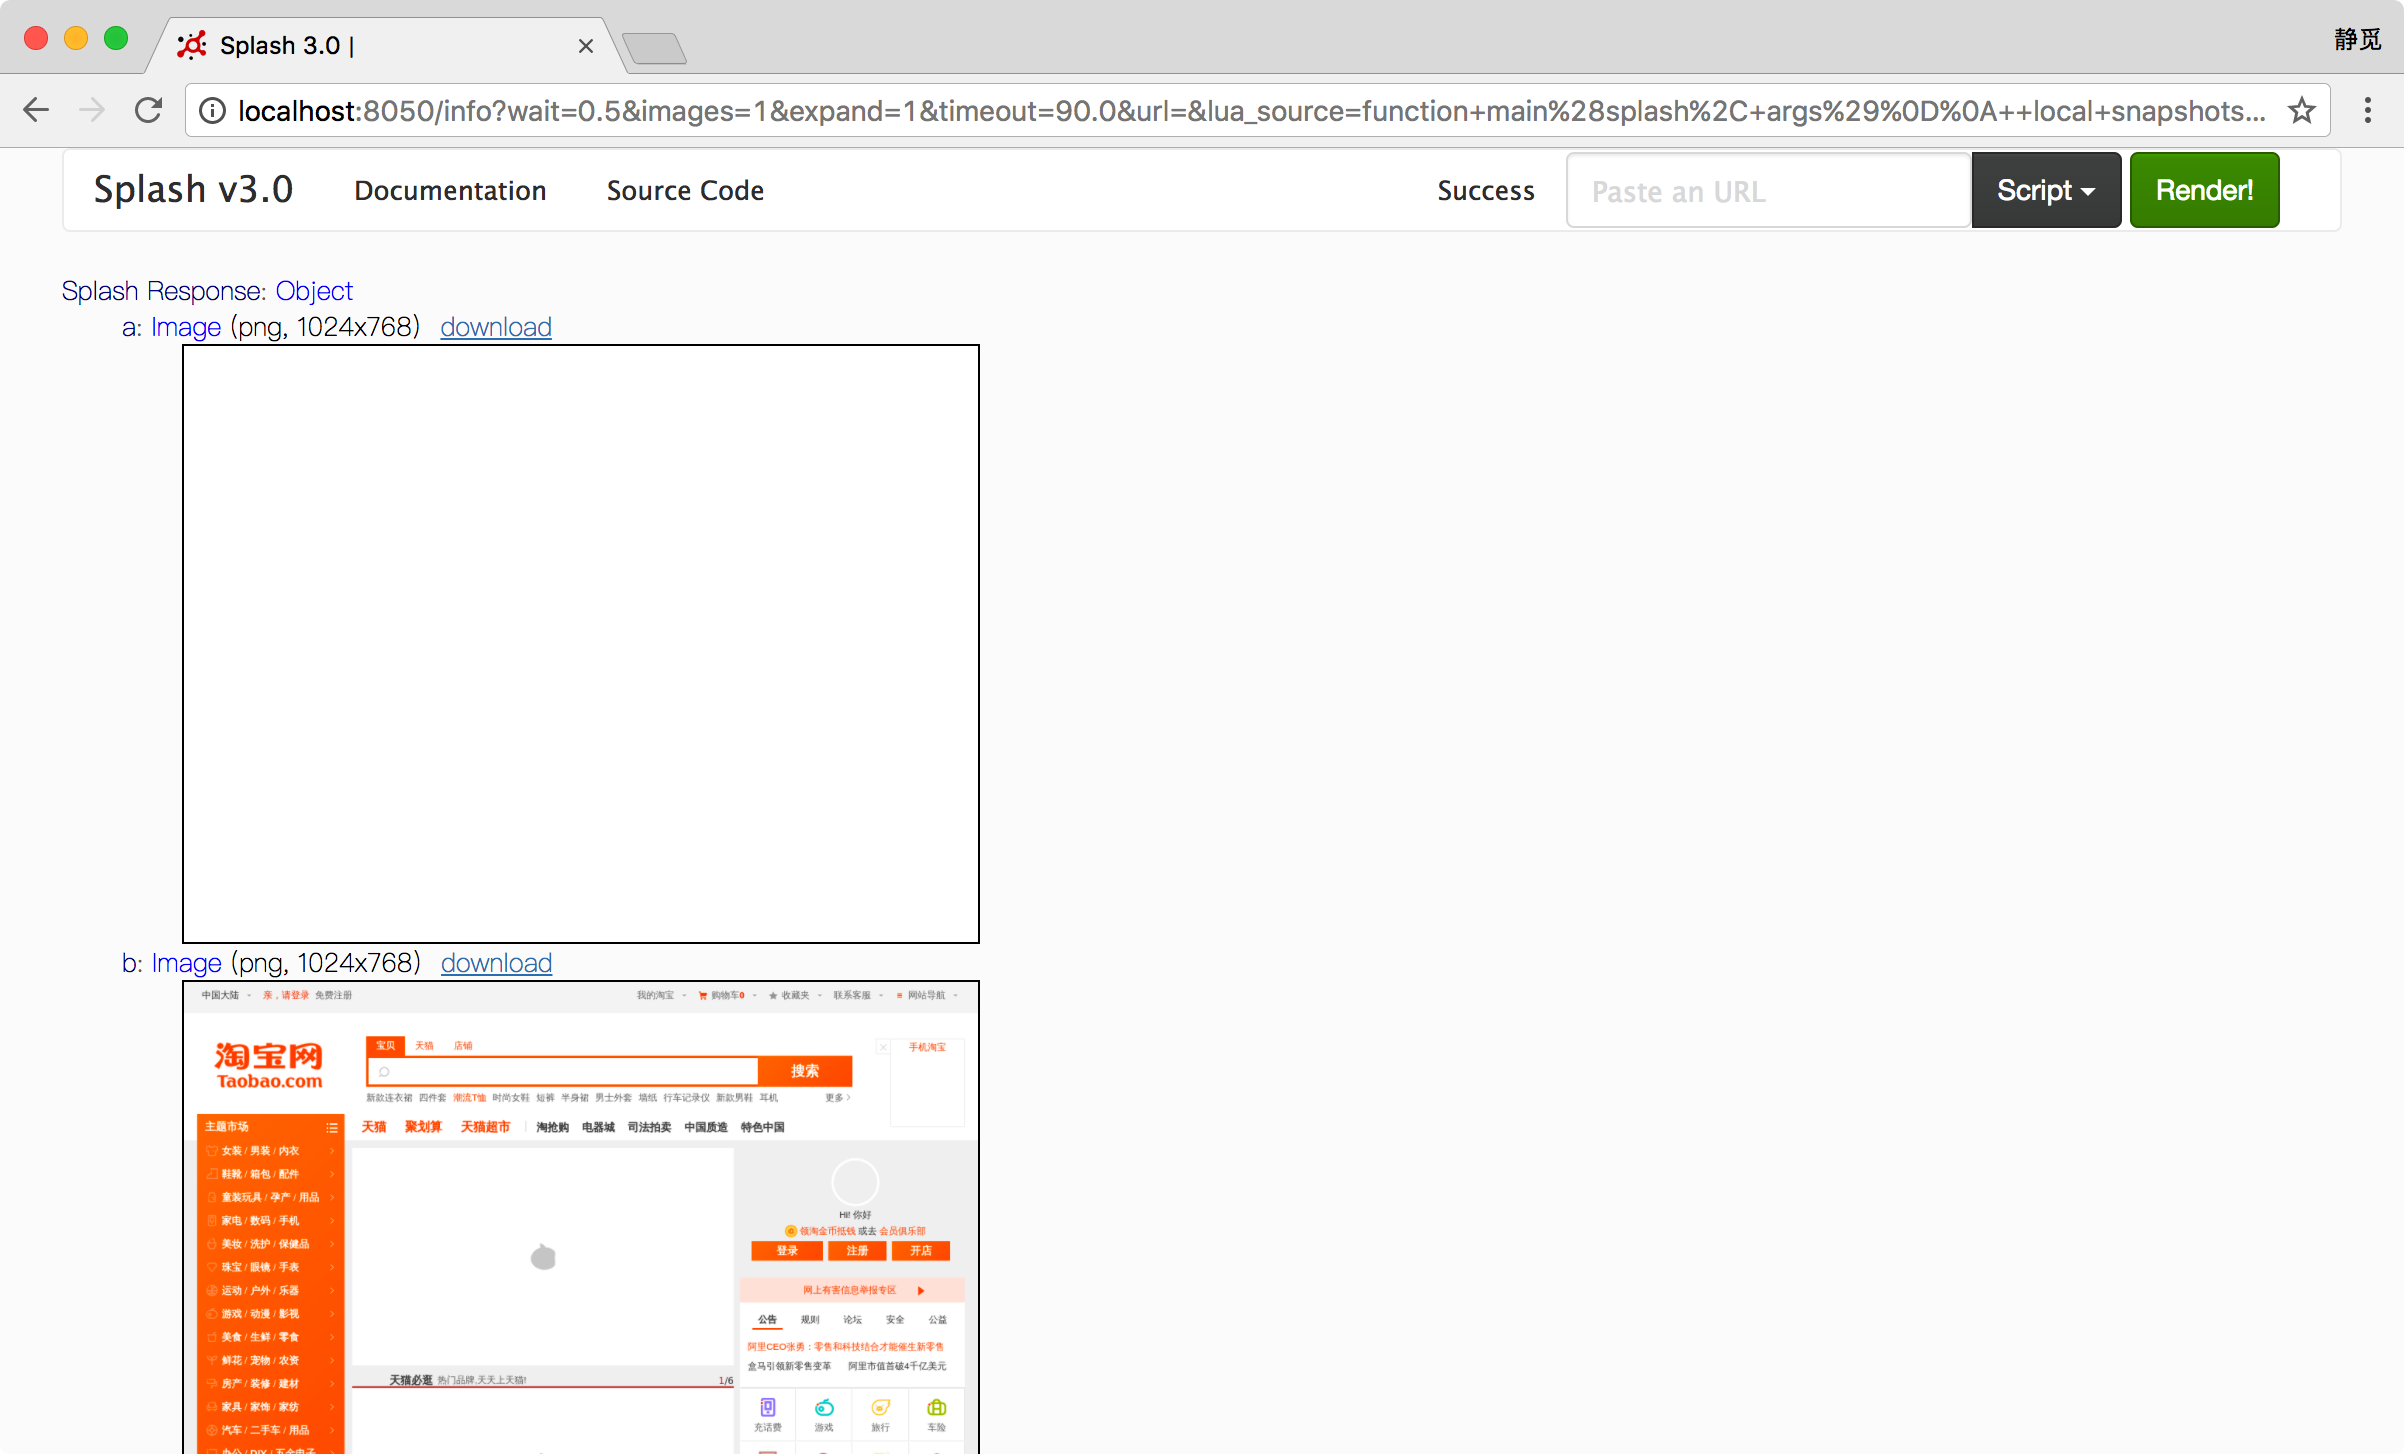Download image b via its download link

coord(496,963)
